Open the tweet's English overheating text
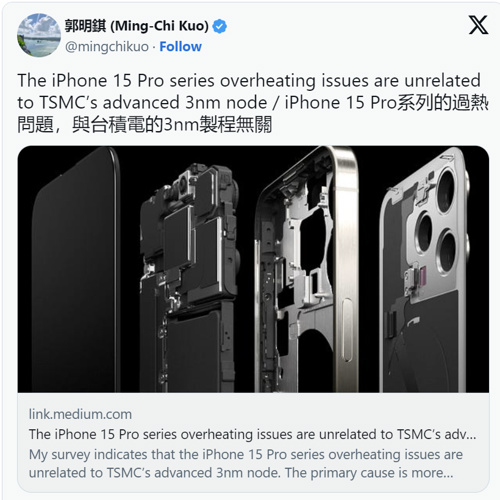 click(x=249, y=91)
